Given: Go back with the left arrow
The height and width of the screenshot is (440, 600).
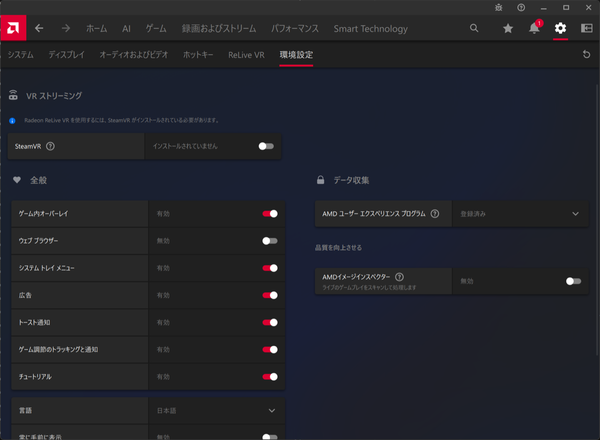Looking at the screenshot, I should point(39,28).
